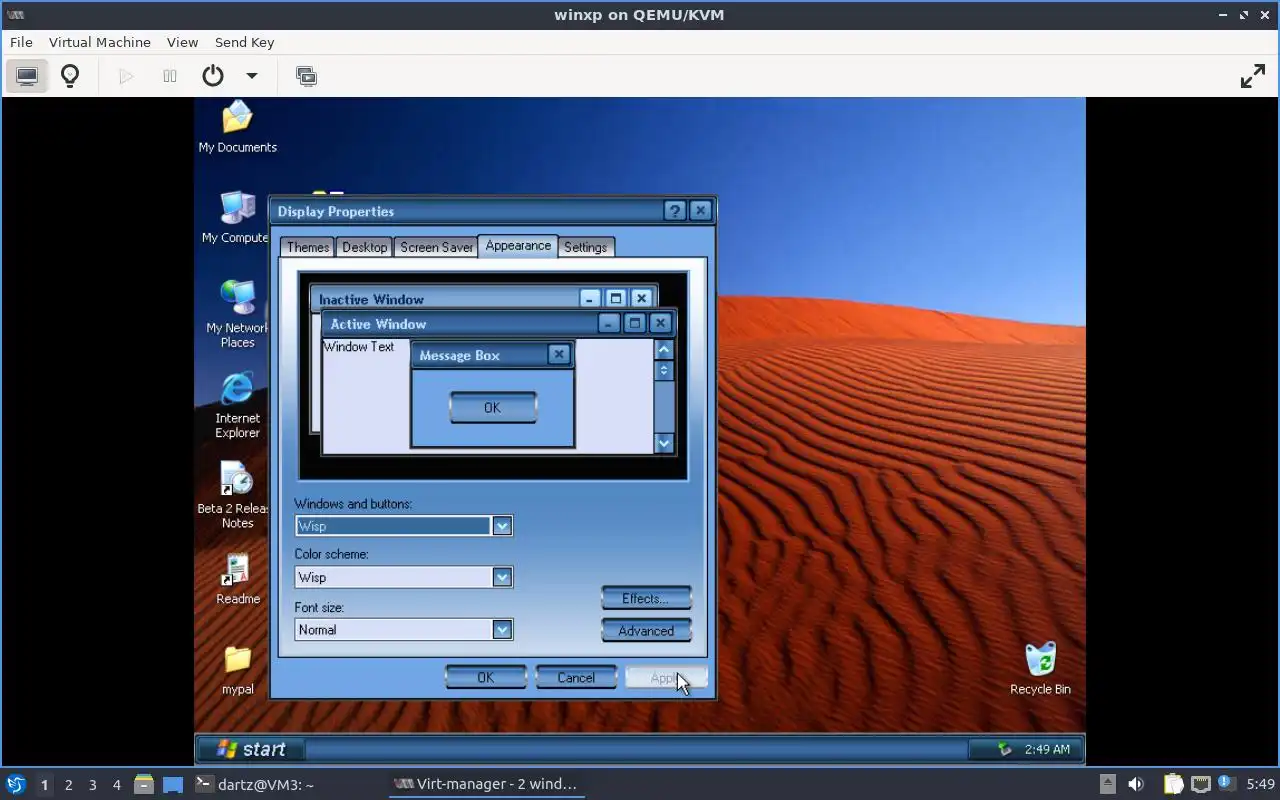Click the Window Text preview label
This screenshot has height=800, width=1280.
[359, 347]
